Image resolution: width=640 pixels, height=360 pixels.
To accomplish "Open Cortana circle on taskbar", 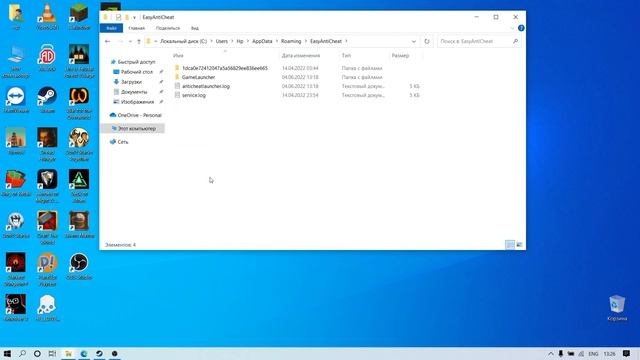I will coord(37,353).
